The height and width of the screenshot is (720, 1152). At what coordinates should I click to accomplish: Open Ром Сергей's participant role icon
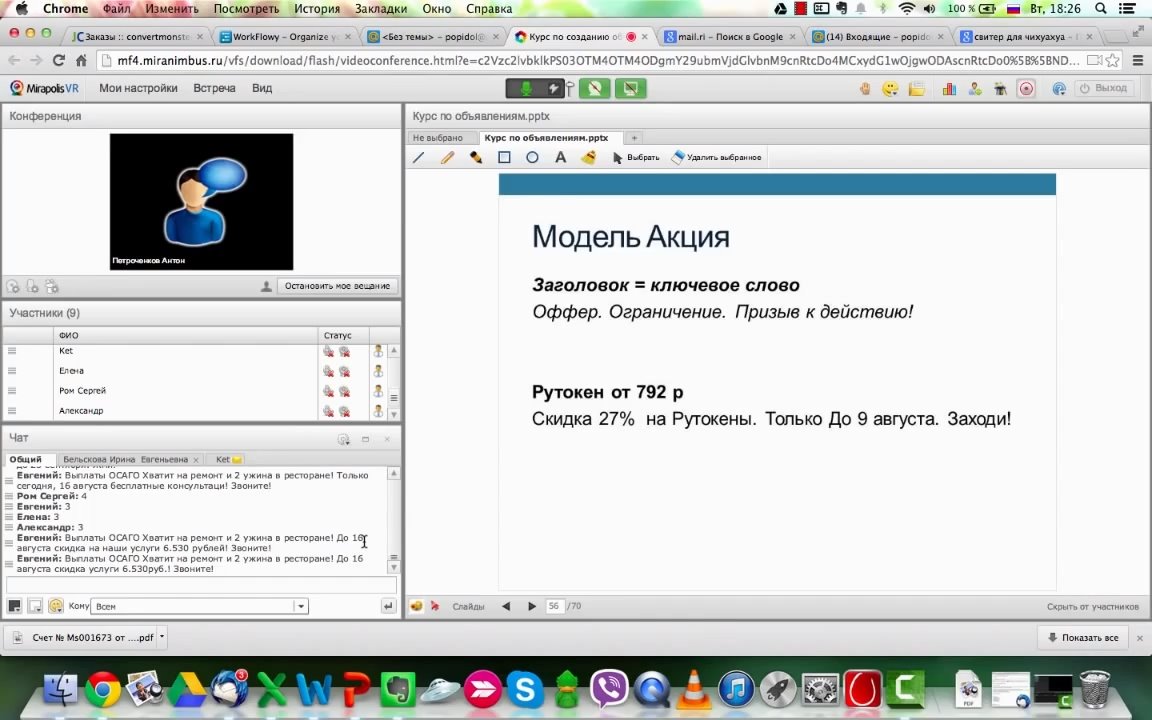pos(378,391)
